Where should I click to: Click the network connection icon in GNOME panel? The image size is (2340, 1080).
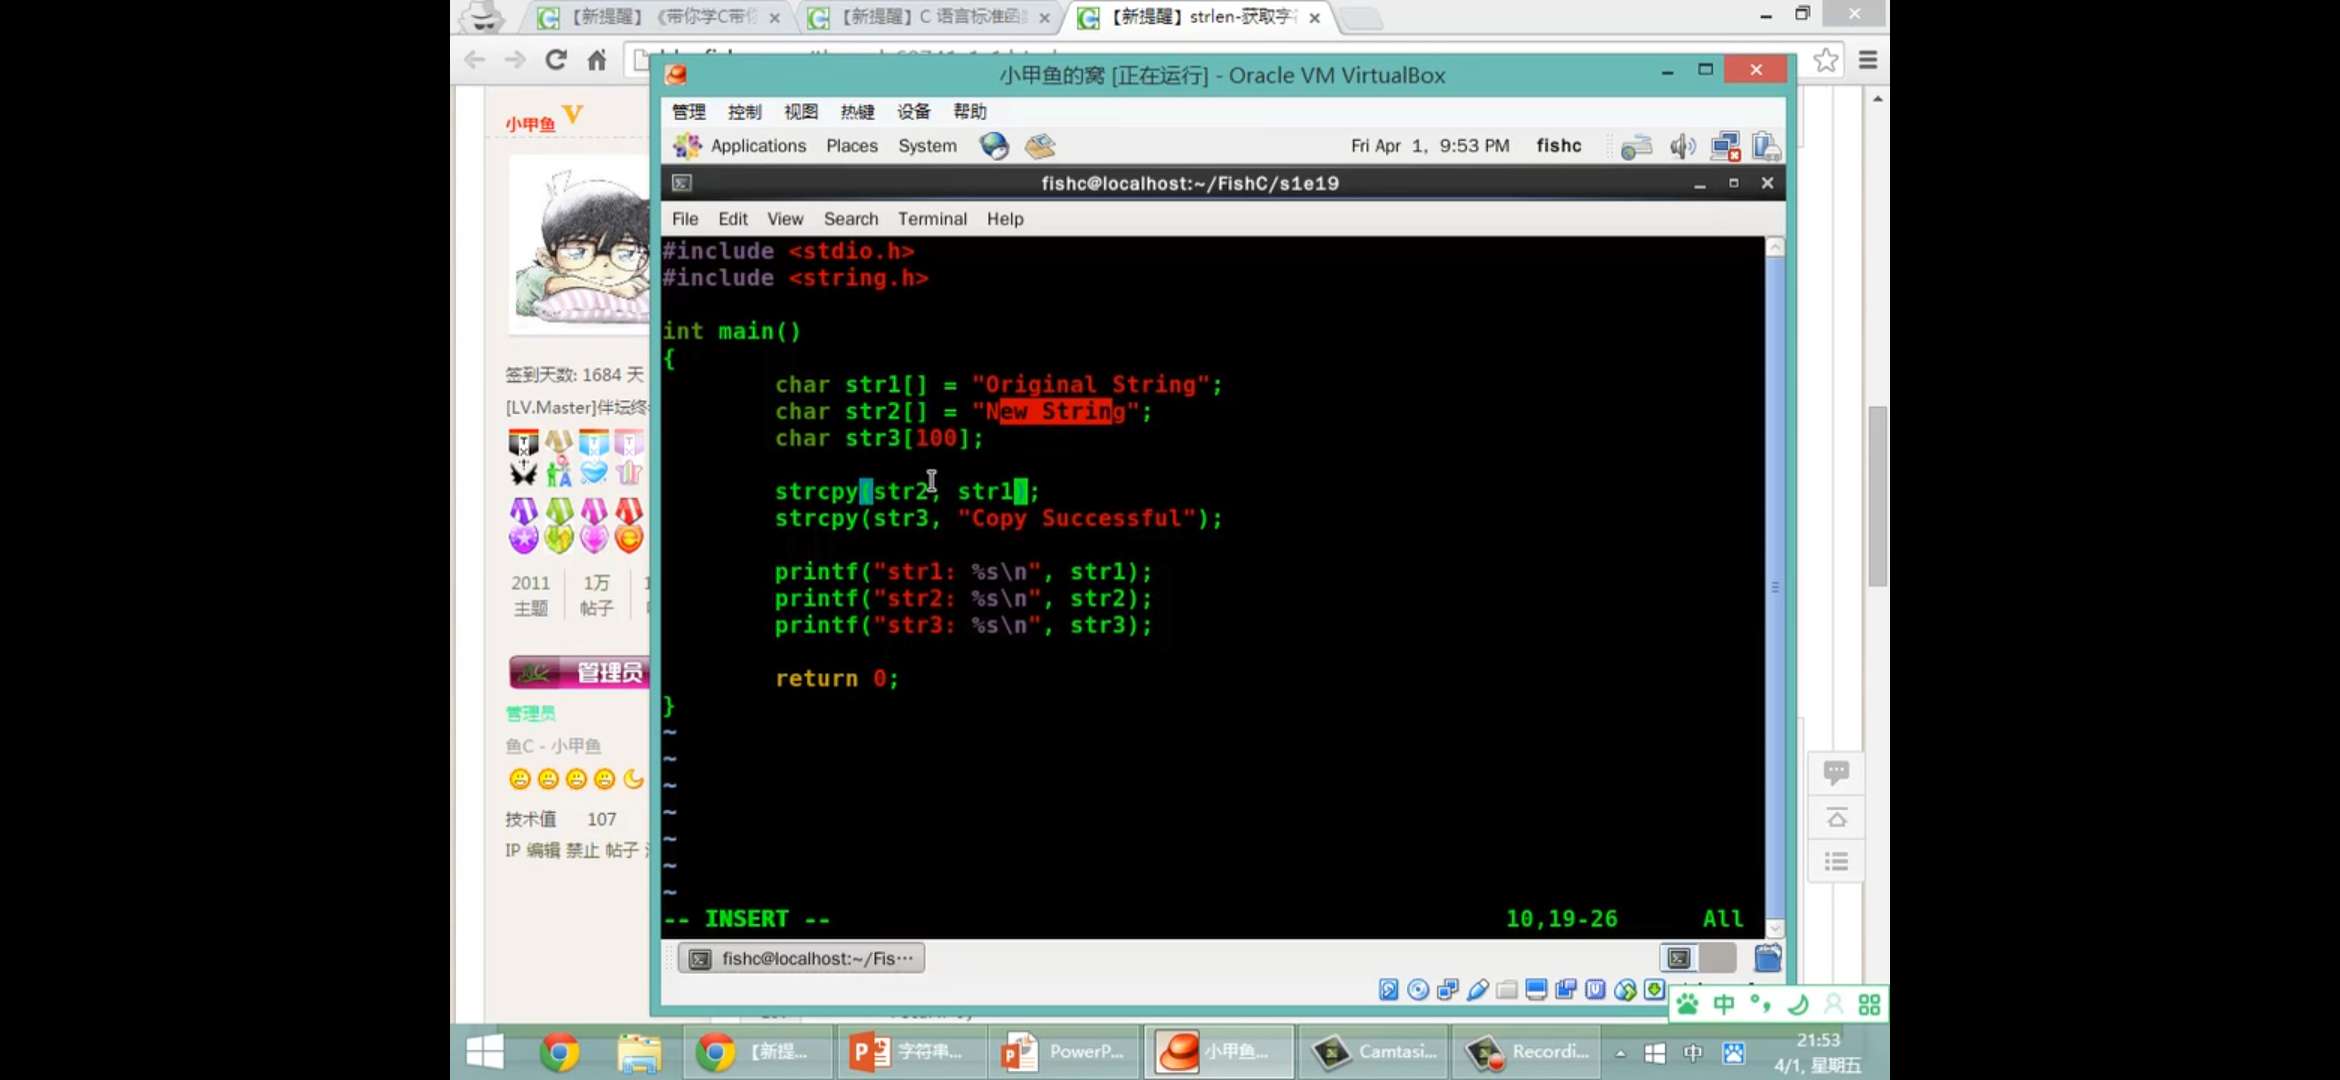tap(1725, 147)
